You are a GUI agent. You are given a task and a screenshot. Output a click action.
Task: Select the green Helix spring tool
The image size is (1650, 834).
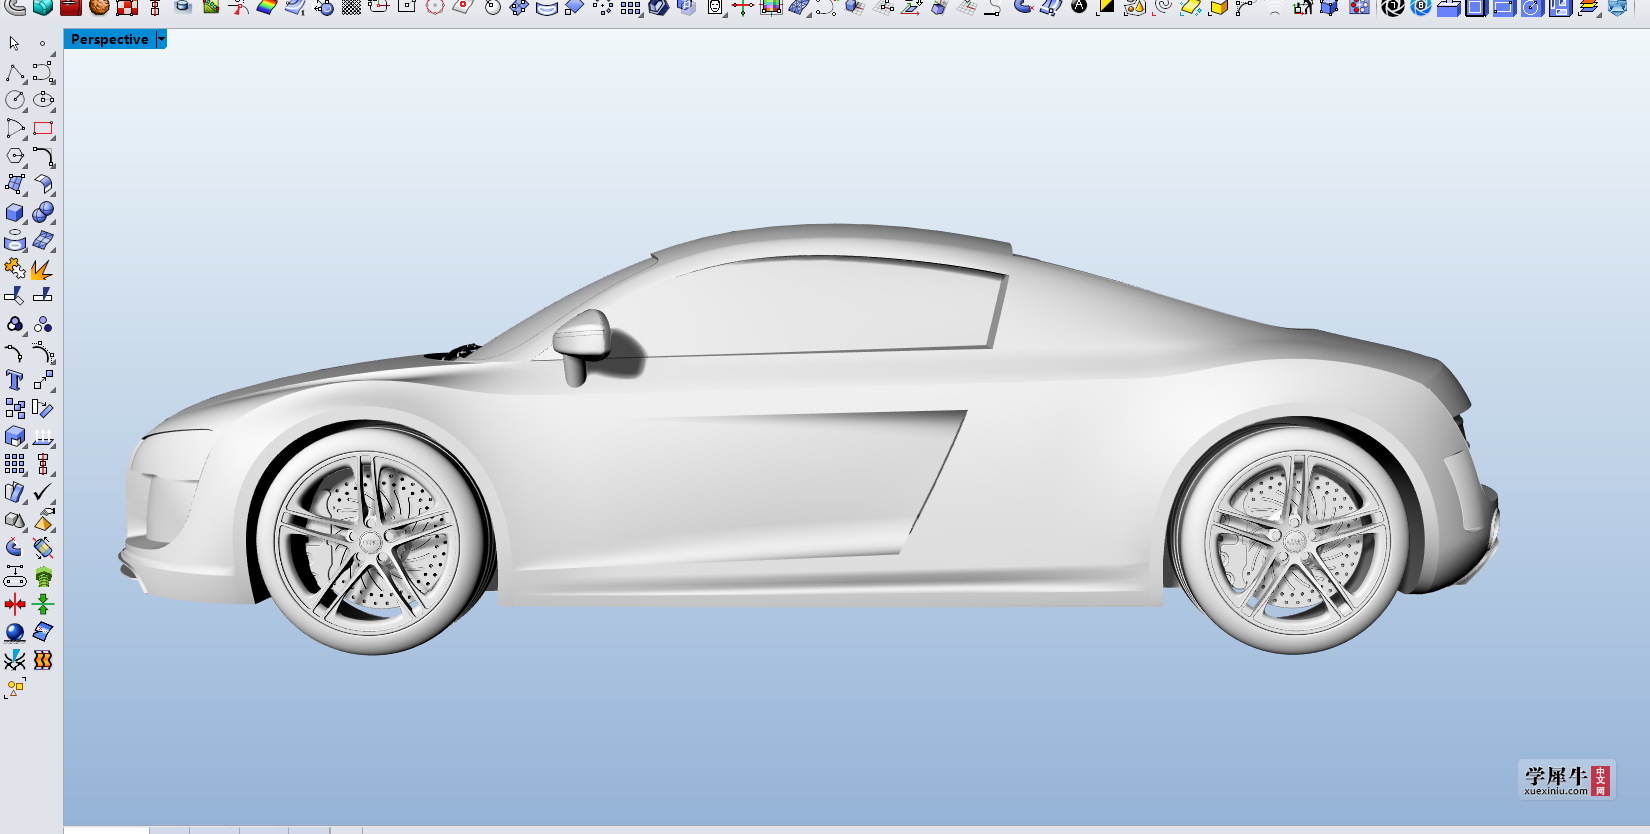[43, 577]
